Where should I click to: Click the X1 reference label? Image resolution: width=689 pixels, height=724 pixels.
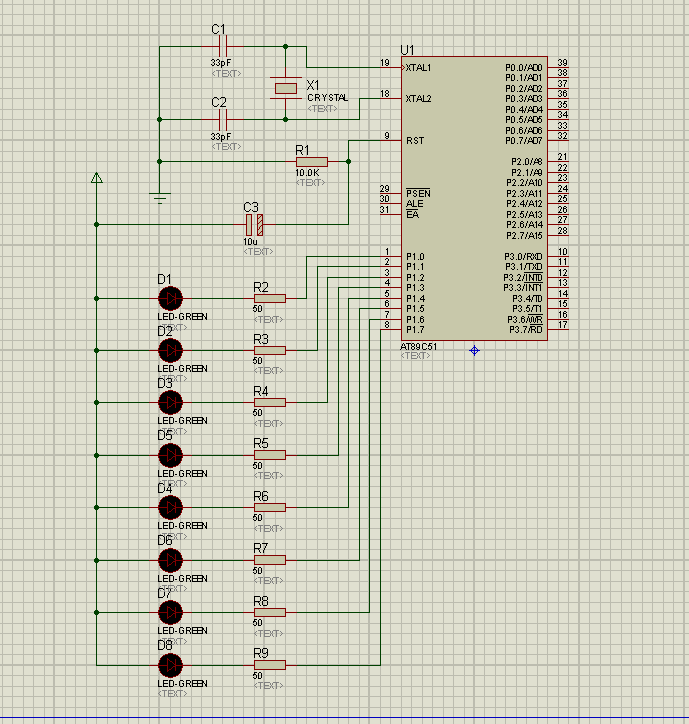click(x=313, y=85)
